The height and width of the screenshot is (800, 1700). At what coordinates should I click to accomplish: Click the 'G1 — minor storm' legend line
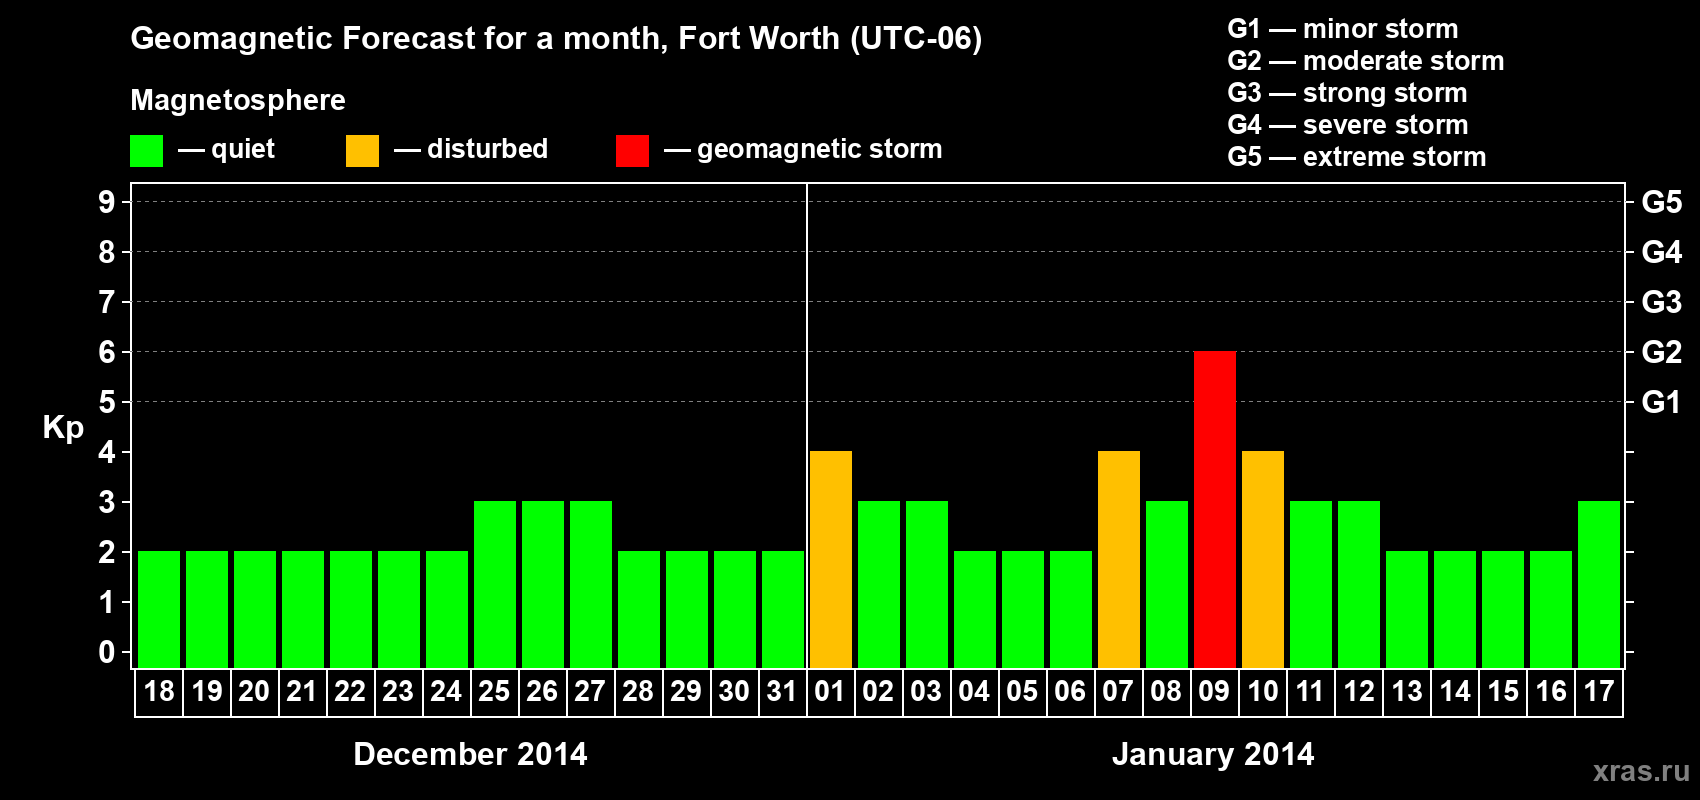[x=1342, y=29]
